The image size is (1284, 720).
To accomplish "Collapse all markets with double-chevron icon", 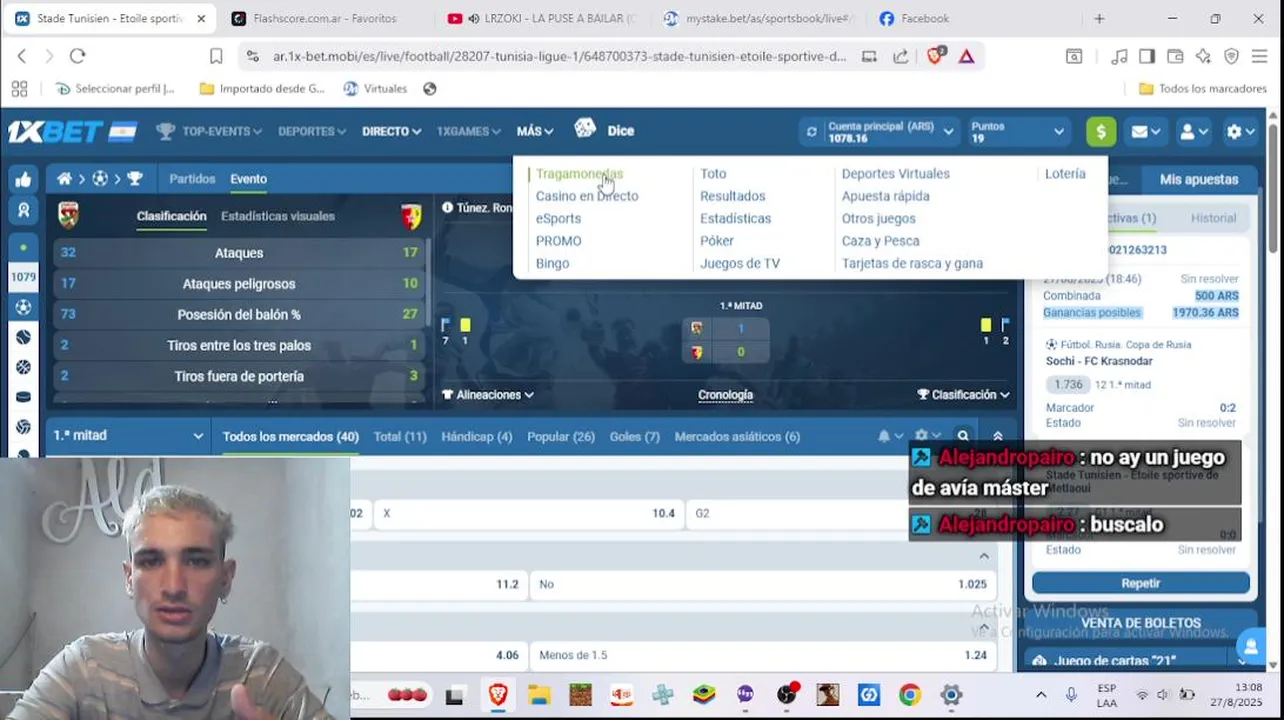I will [997, 436].
